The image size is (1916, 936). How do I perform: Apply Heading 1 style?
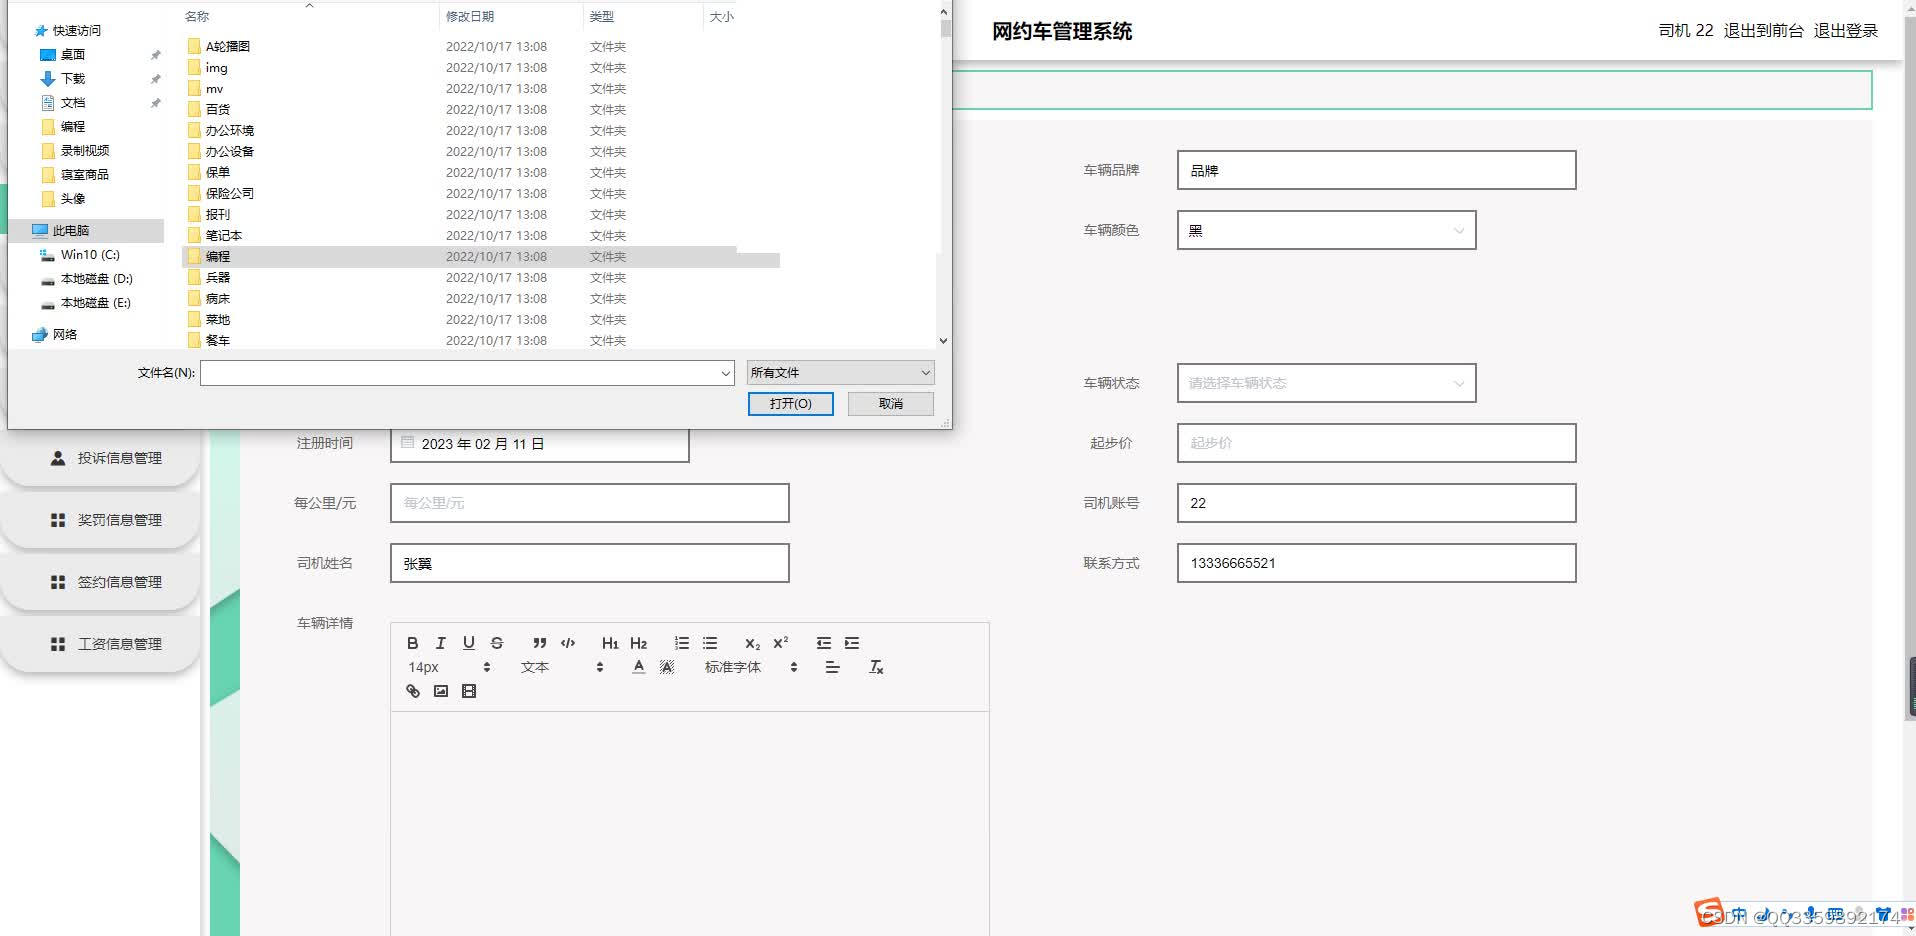(x=610, y=643)
